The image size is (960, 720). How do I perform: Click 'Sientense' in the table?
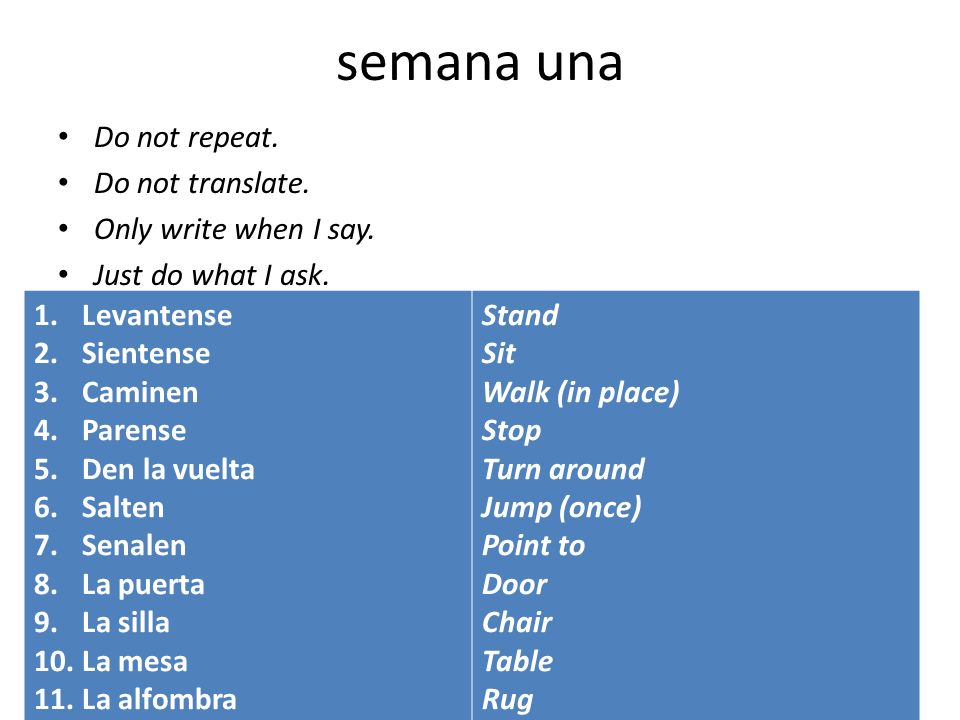point(146,354)
